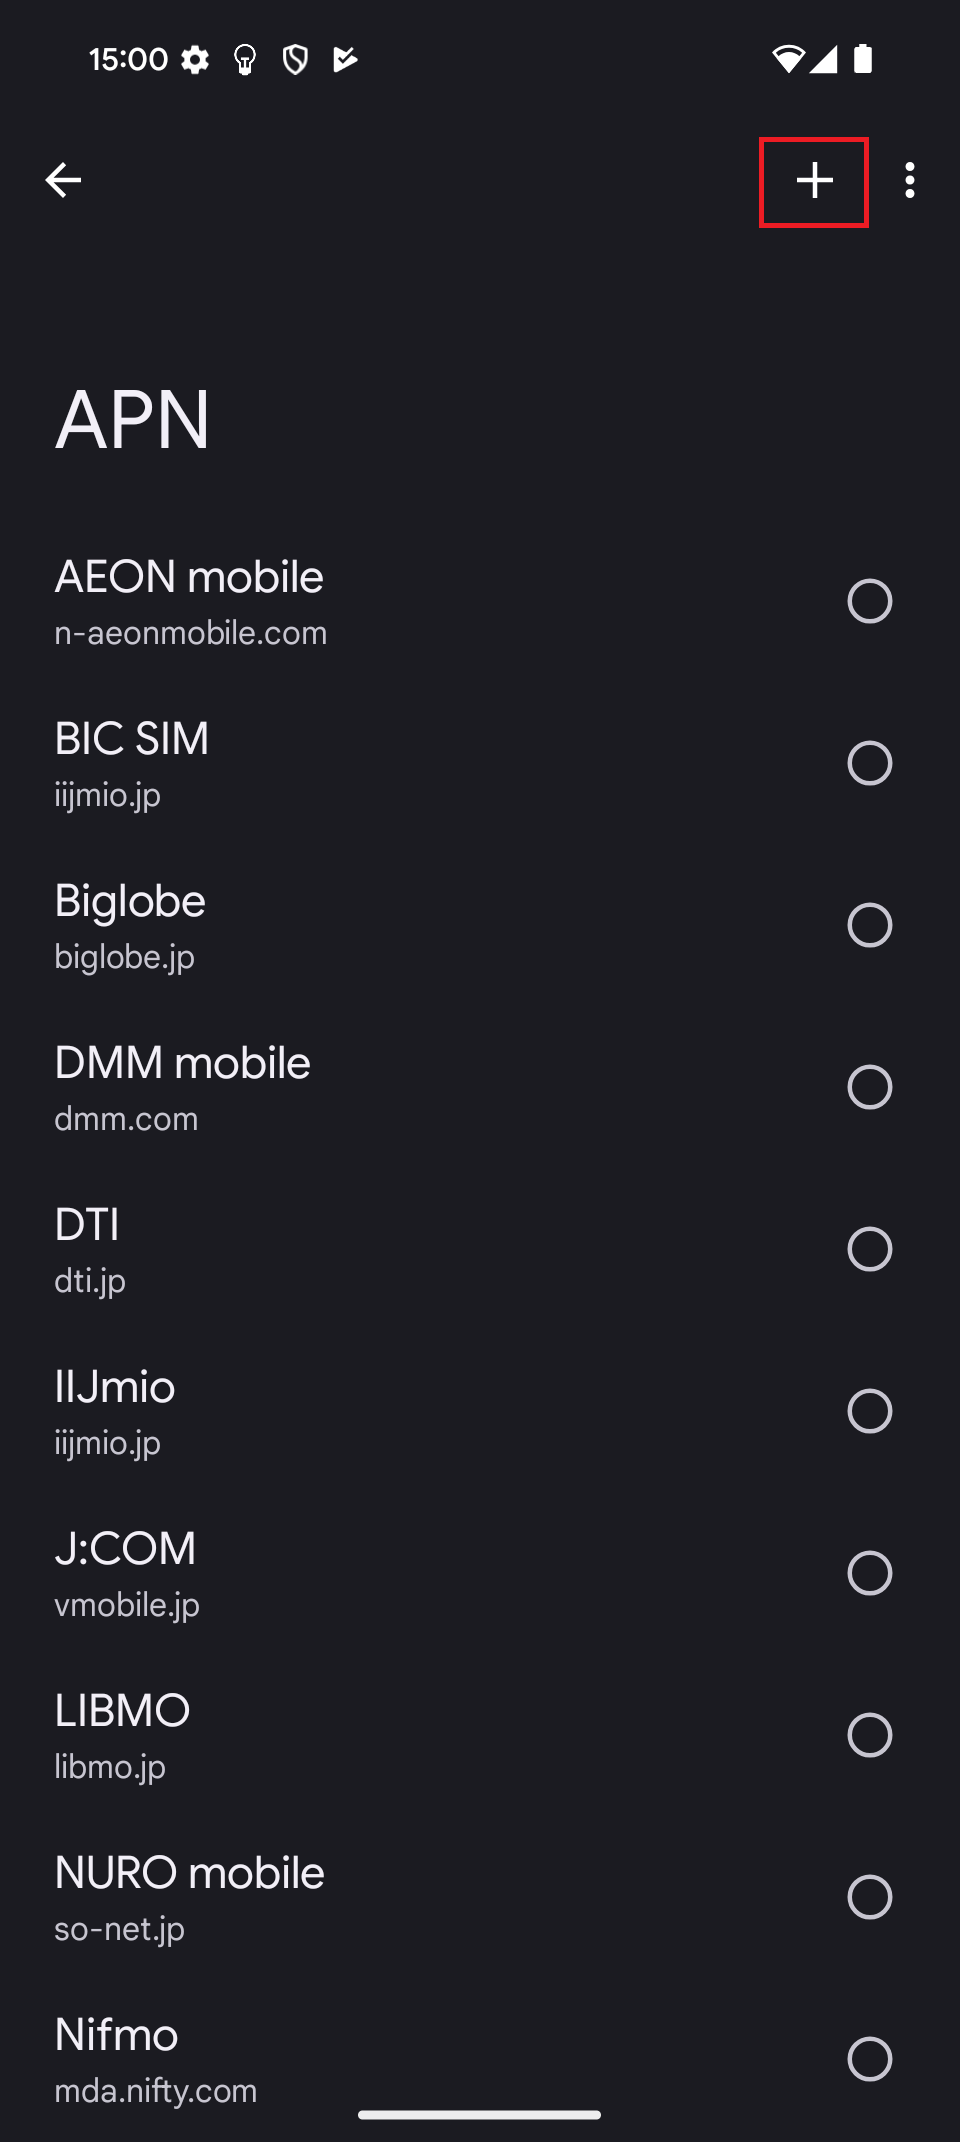Select the Biglobe APN radio button
960x2142 pixels.
869,925
